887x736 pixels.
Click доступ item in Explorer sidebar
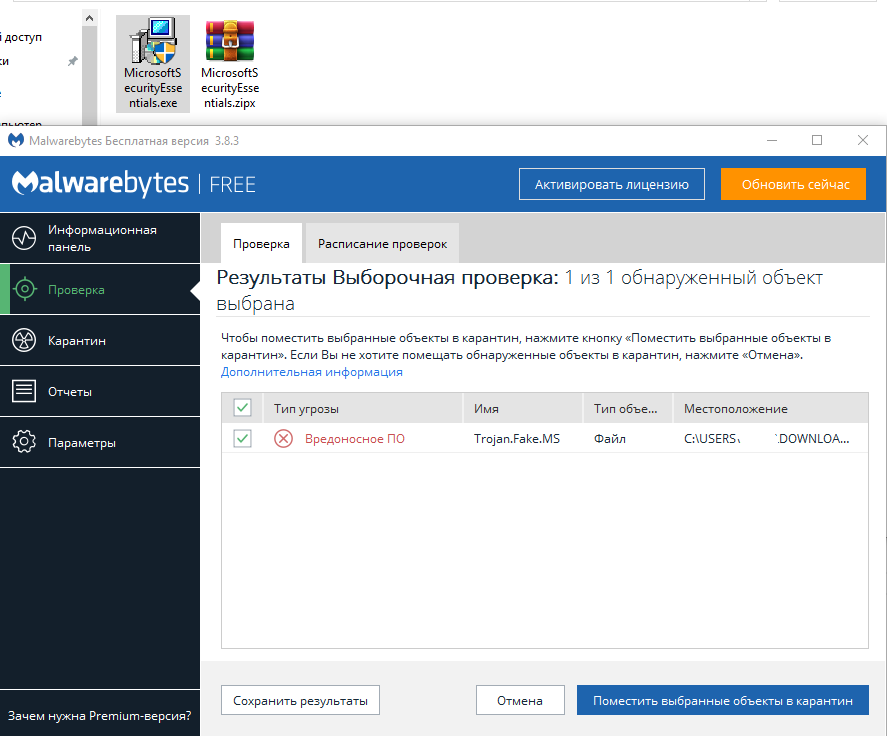[x=23, y=37]
